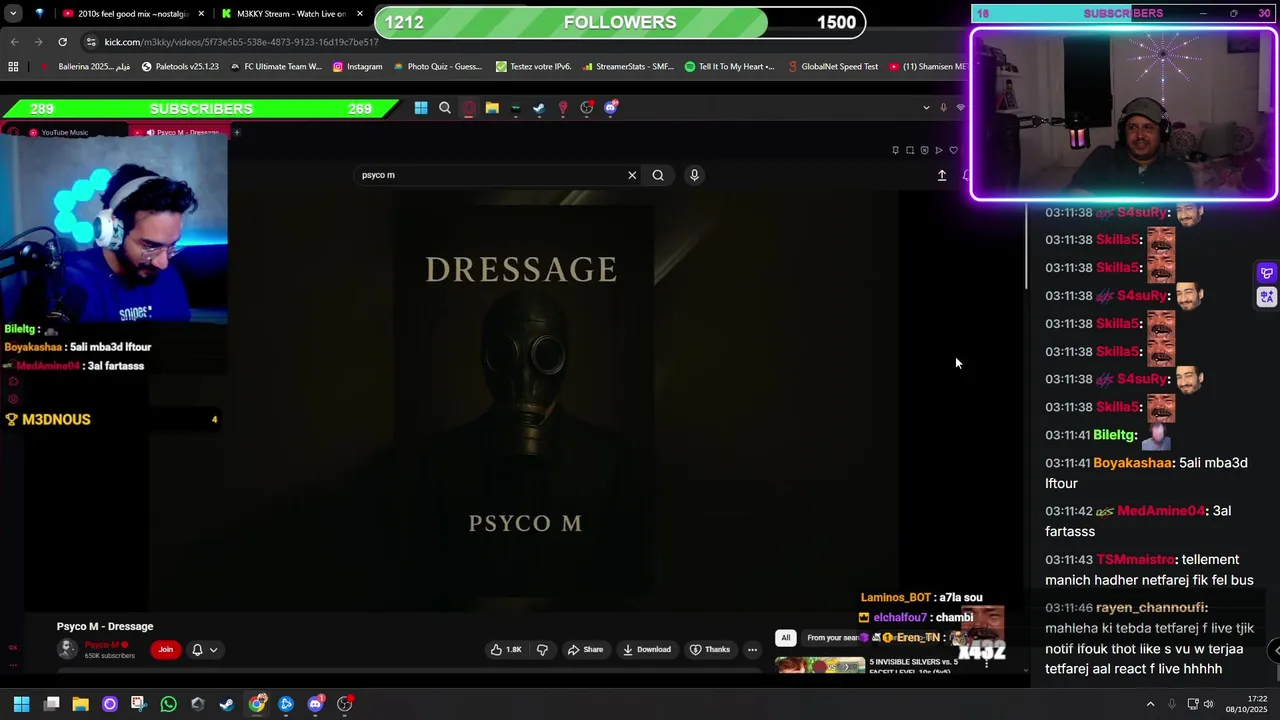The image size is (1280, 720).
Task: Open site information icon in address bar
Action: pyautogui.click(x=91, y=42)
